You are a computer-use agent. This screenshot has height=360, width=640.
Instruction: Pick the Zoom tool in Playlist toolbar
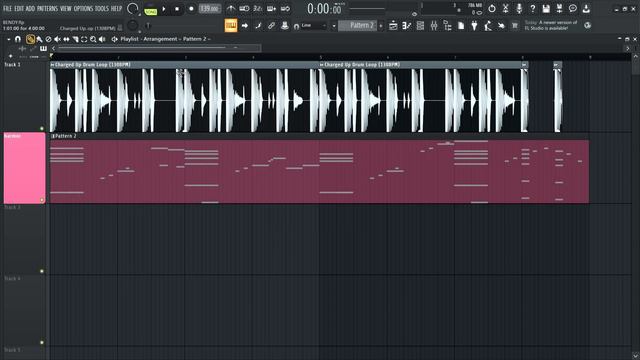point(93,39)
